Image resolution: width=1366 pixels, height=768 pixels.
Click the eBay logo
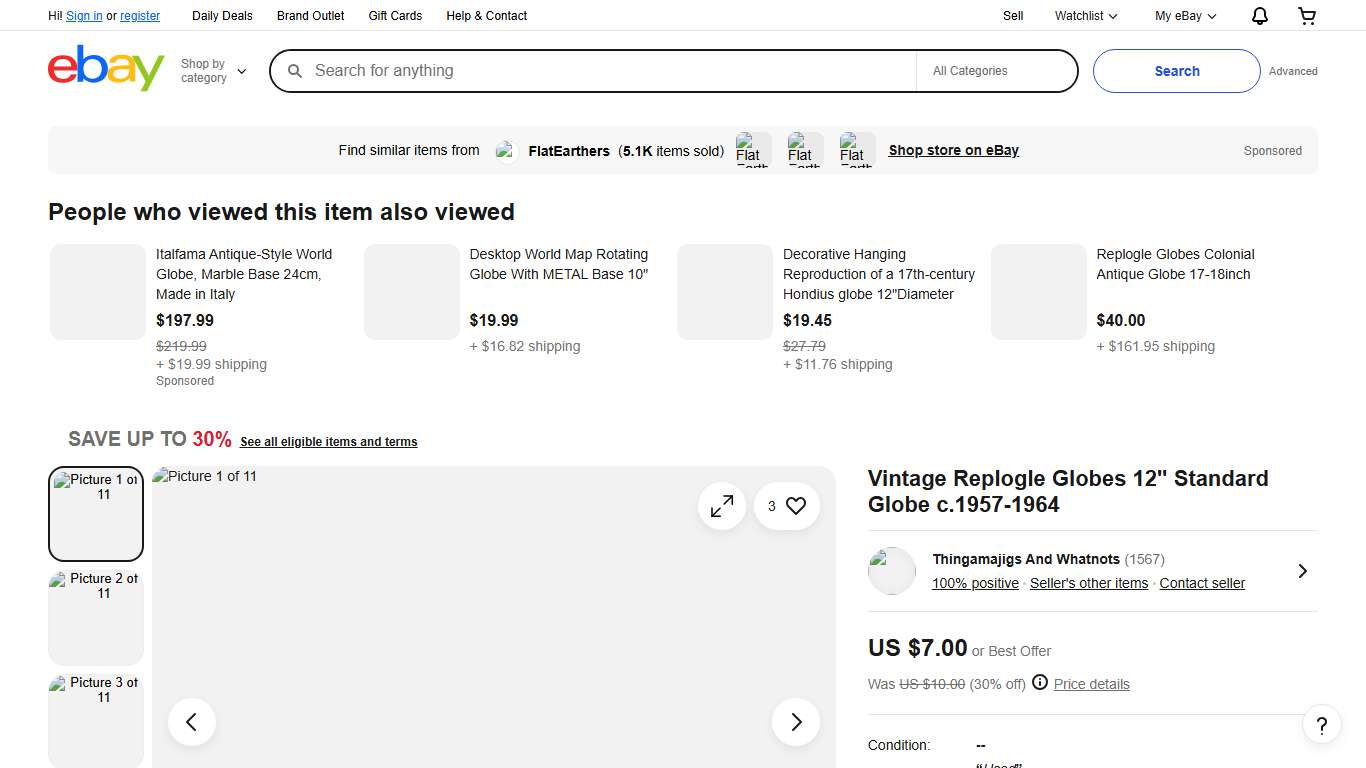106,69
